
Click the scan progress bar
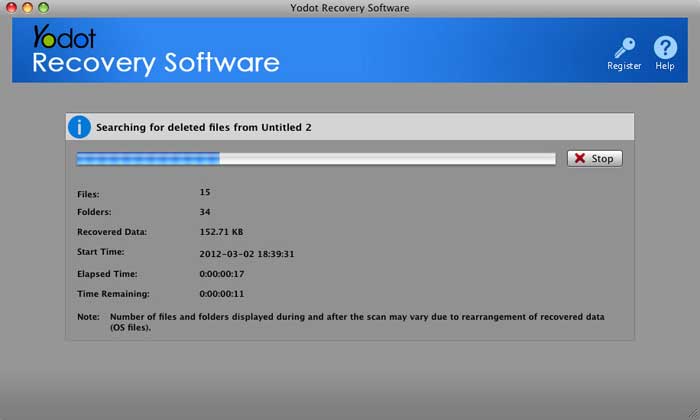[316, 159]
